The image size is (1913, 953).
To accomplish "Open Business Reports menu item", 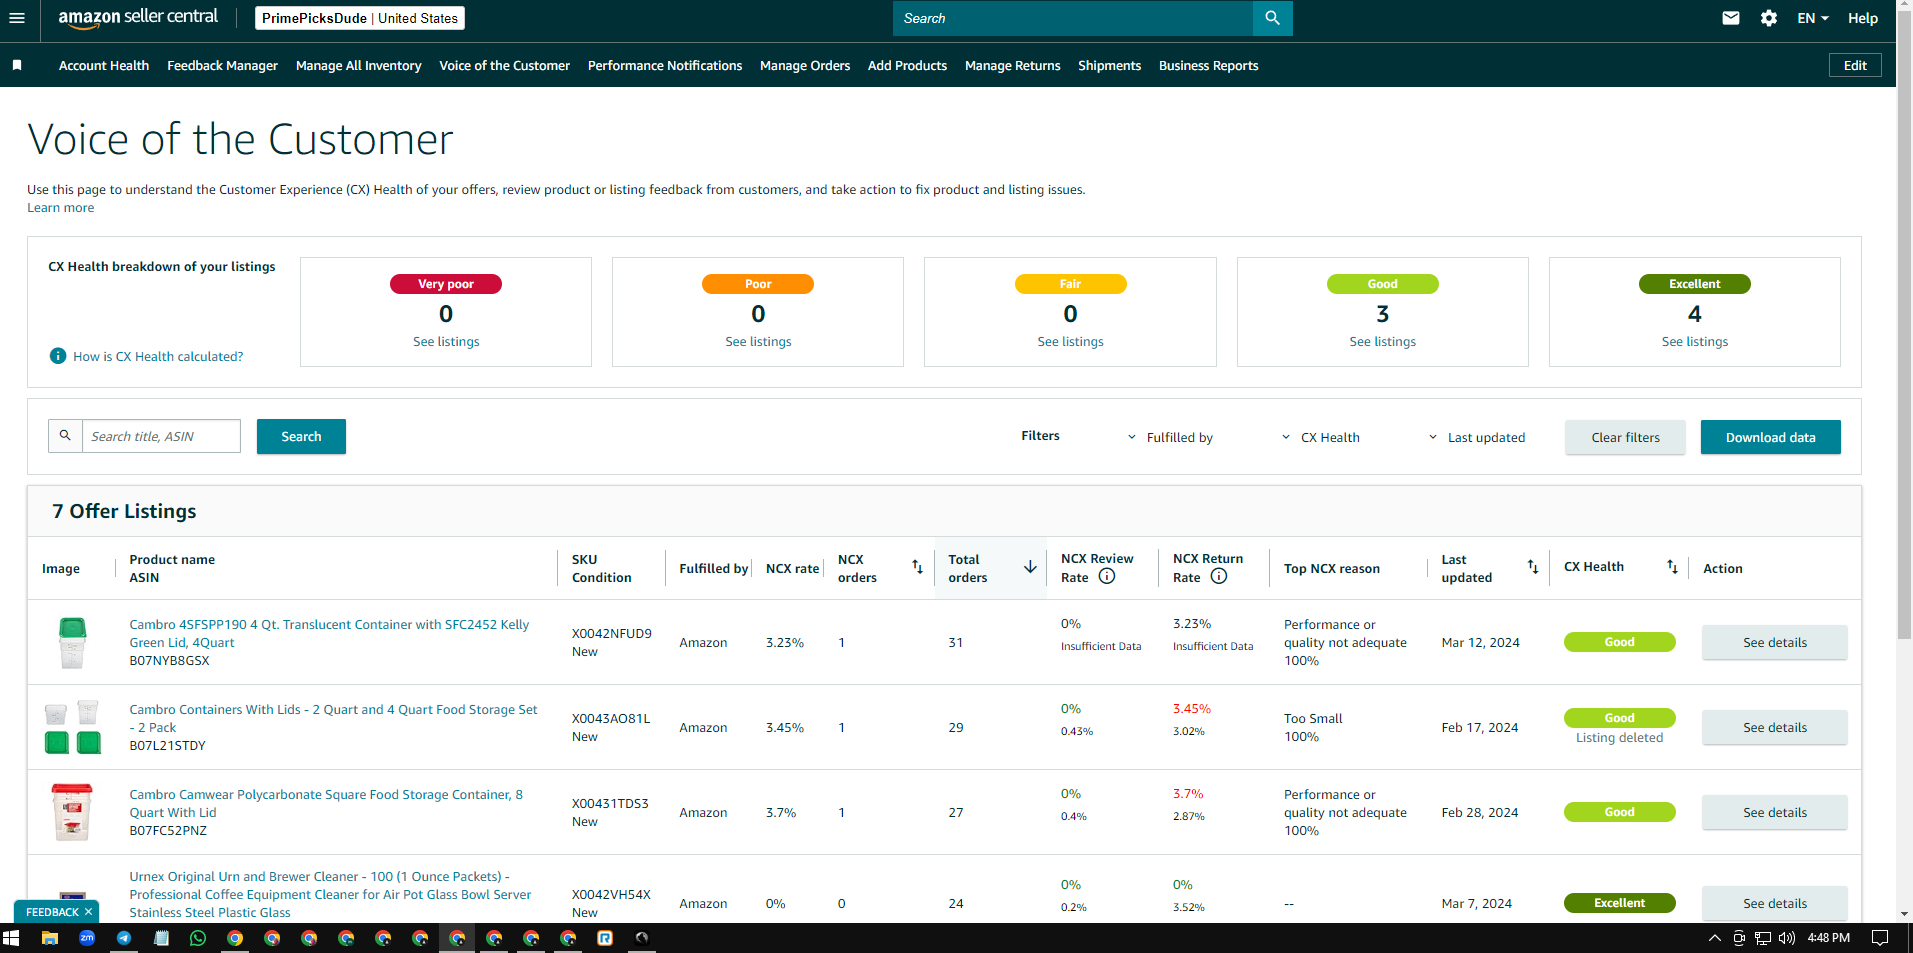I will (1208, 65).
